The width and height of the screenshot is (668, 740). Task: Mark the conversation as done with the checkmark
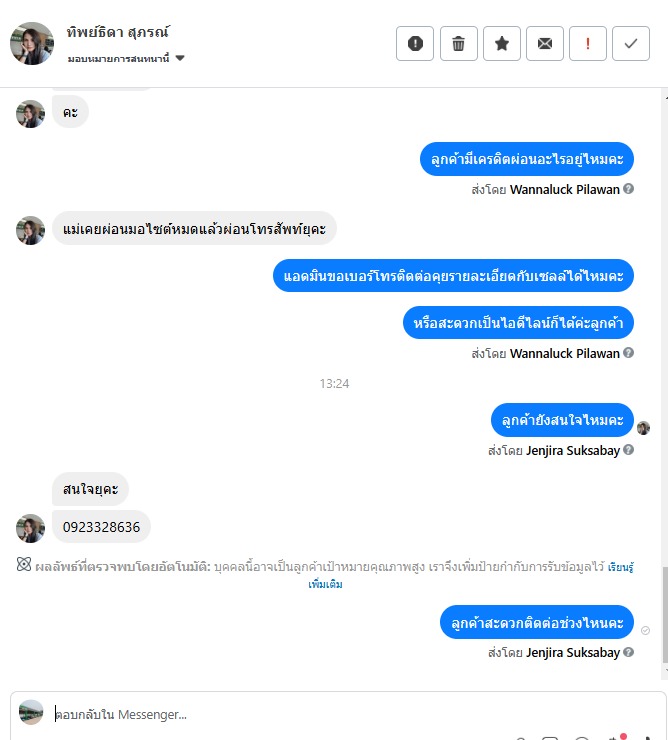click(630, 44)
